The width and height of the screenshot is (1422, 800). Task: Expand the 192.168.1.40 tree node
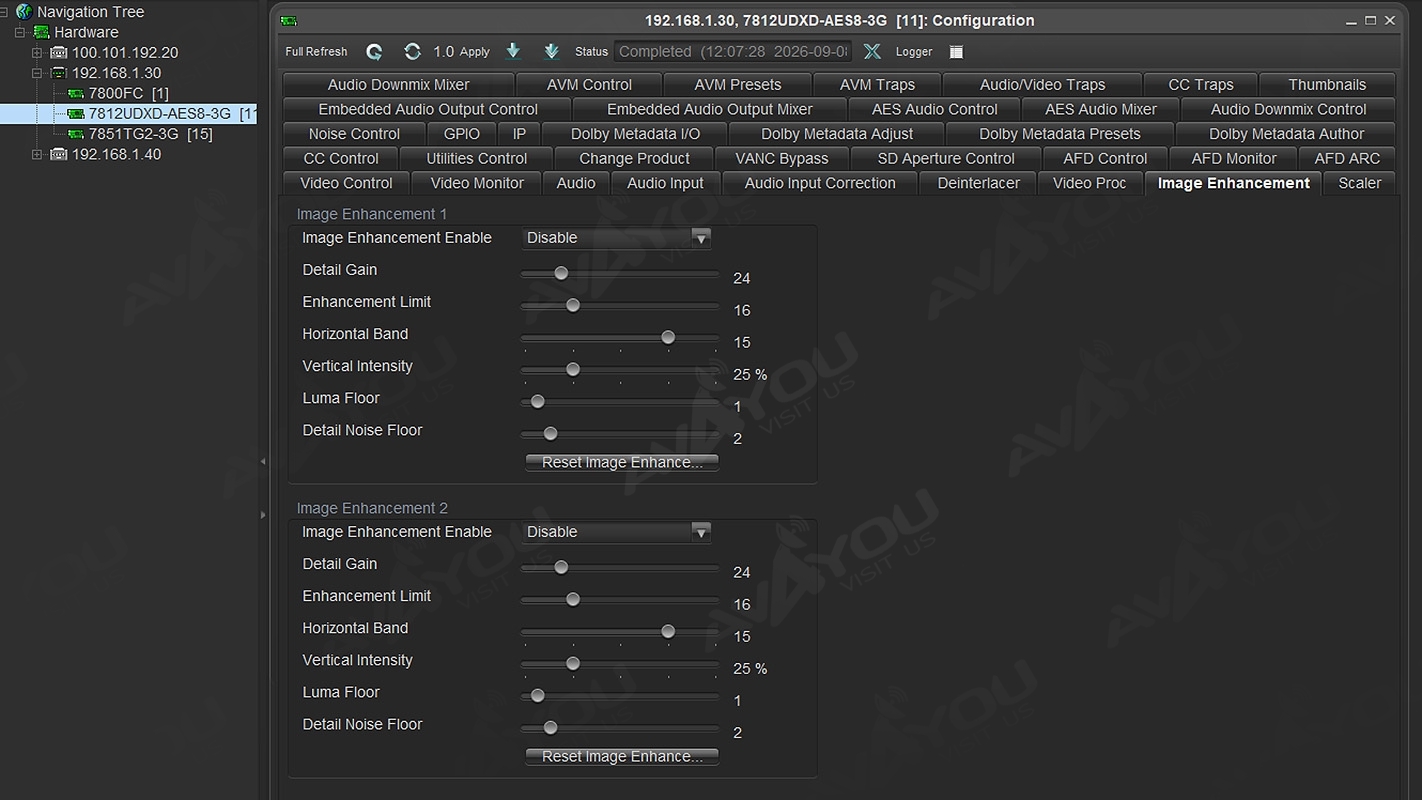click(37, 154)
